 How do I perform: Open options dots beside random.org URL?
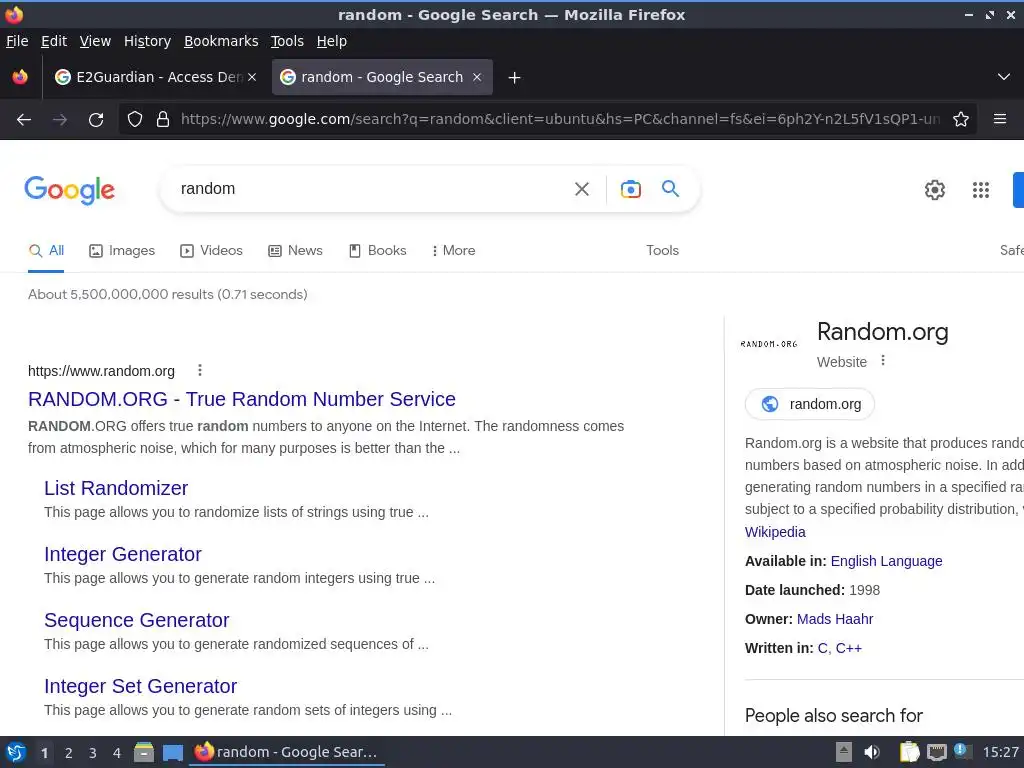pyautogui.click(x=200, y=370)
